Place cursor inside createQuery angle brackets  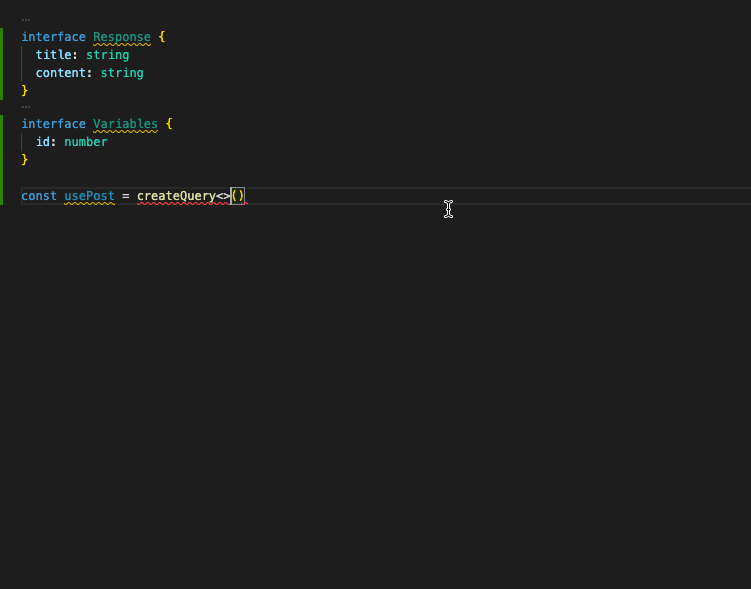click(224, 196)
